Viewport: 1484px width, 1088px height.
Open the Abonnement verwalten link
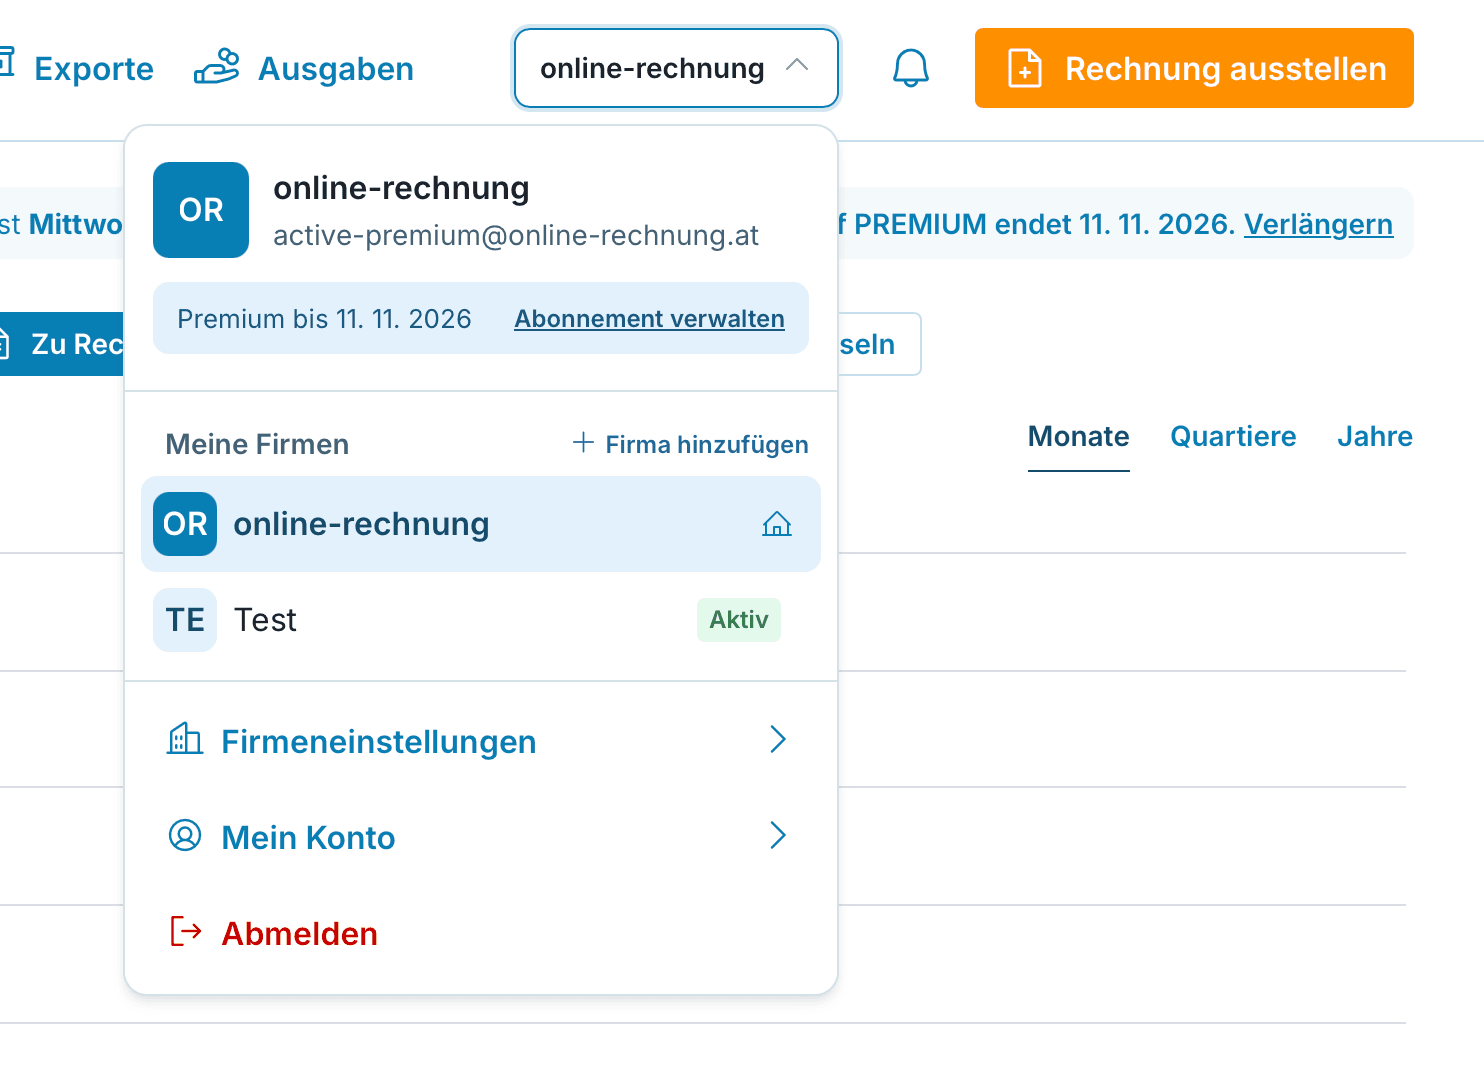tap(650, 319)
